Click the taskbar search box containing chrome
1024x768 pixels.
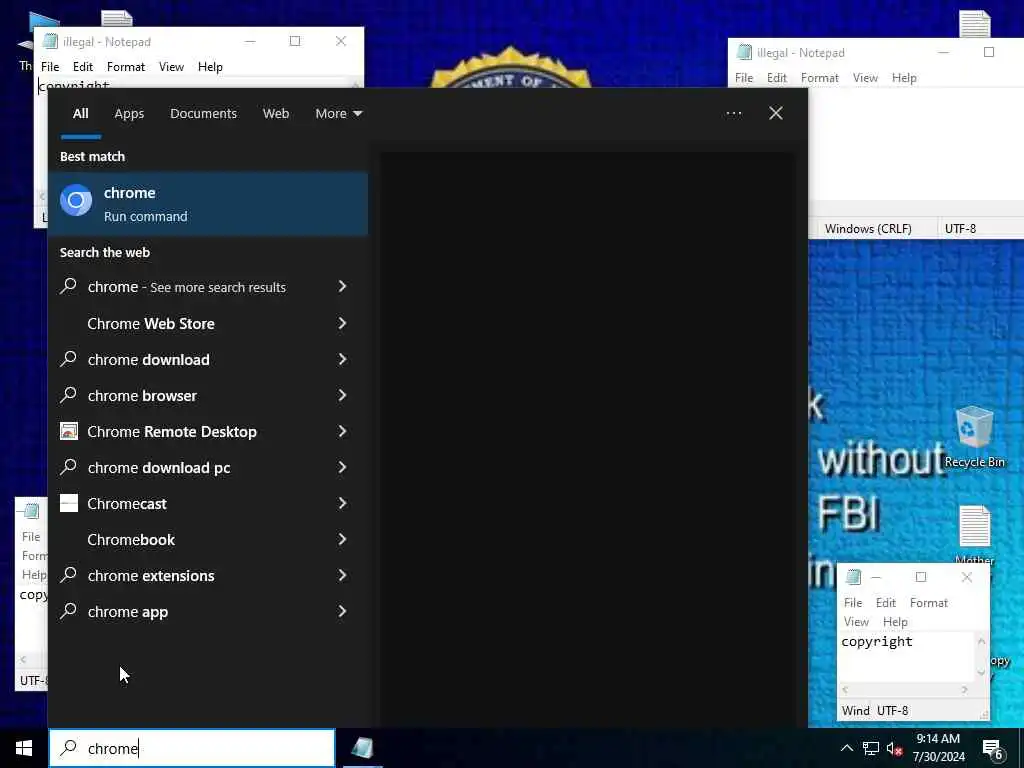(x=192, y=748)
